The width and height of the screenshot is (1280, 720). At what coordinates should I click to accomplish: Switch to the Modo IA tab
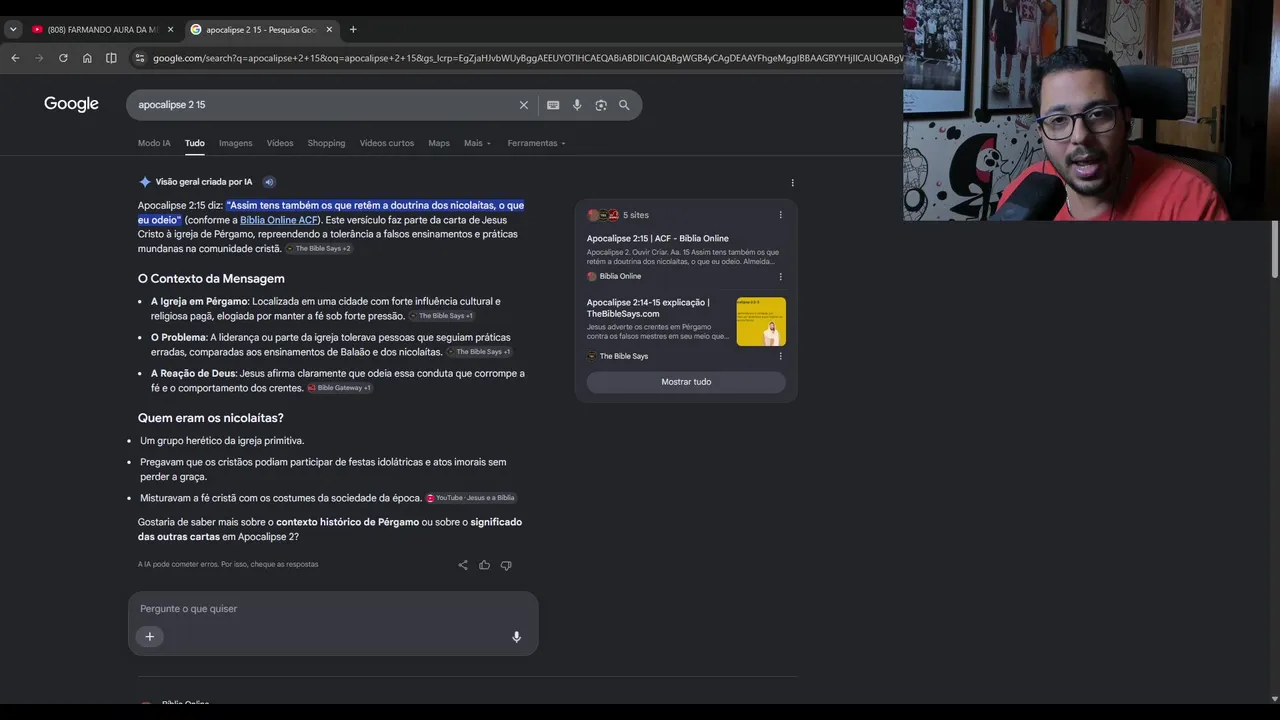coord(154,143)
